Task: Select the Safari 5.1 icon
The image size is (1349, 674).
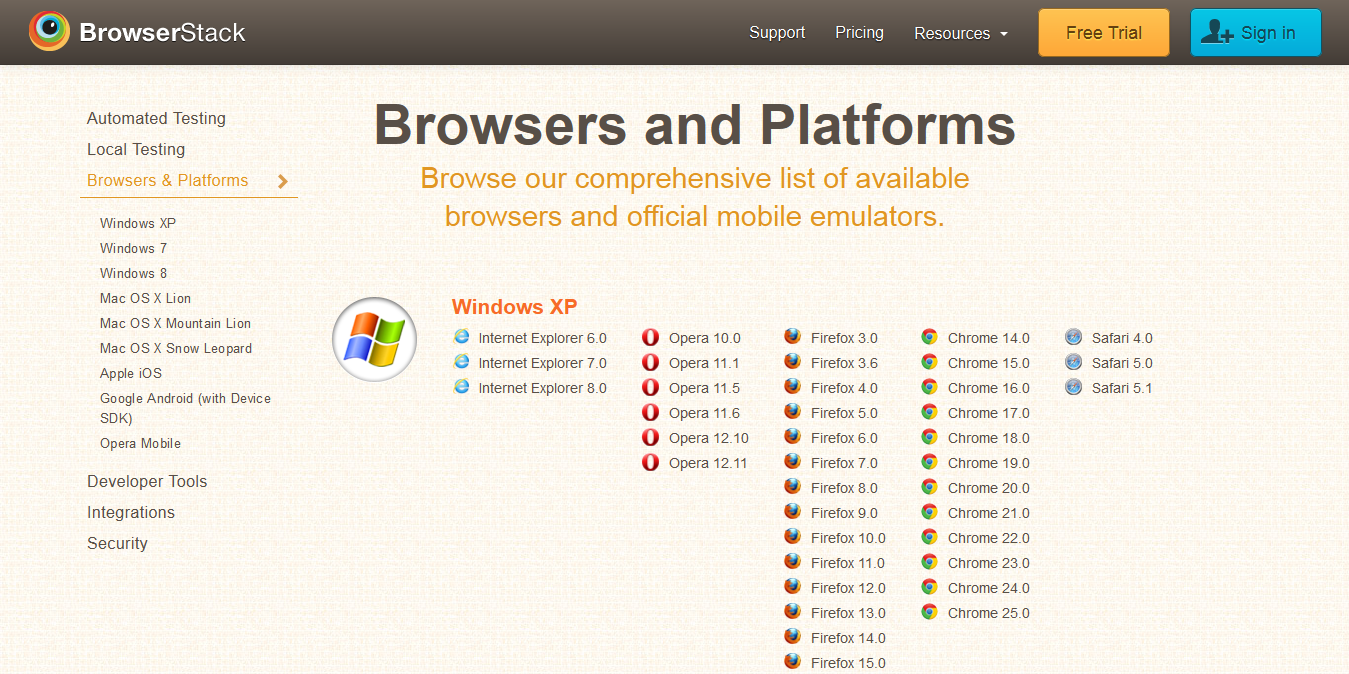Action: 1073,388
